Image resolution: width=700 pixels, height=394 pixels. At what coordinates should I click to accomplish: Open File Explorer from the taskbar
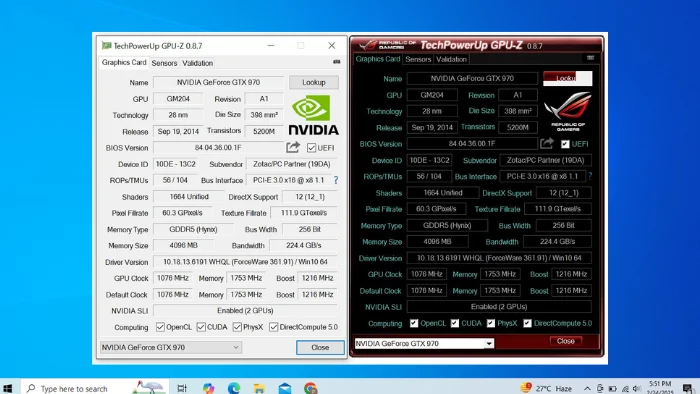259,388
